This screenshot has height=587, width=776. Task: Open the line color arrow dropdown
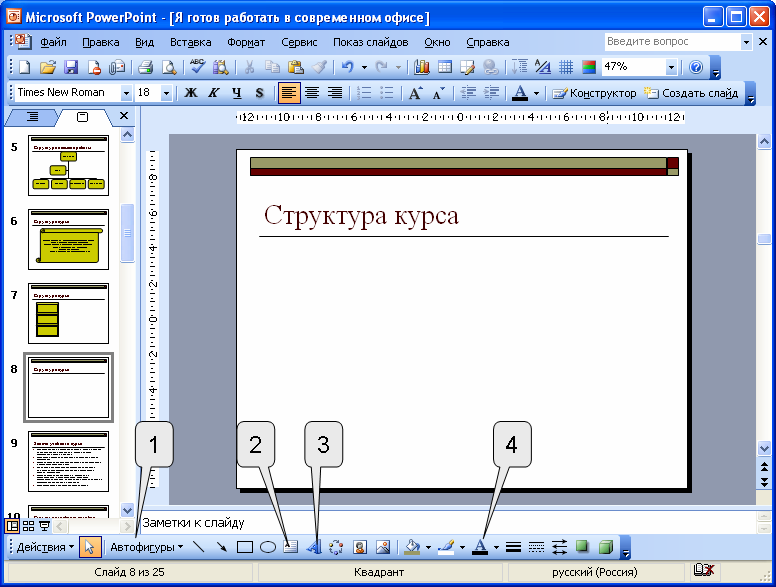(x=462, y=547)
